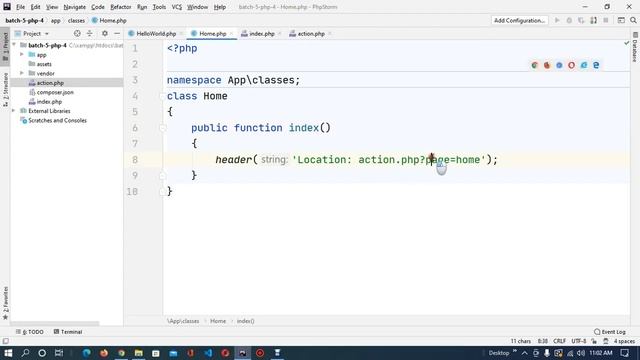Viewport: 640px width, 360px height.
Task: Open the Project view dropdown arrow
Action: point(47,33)
